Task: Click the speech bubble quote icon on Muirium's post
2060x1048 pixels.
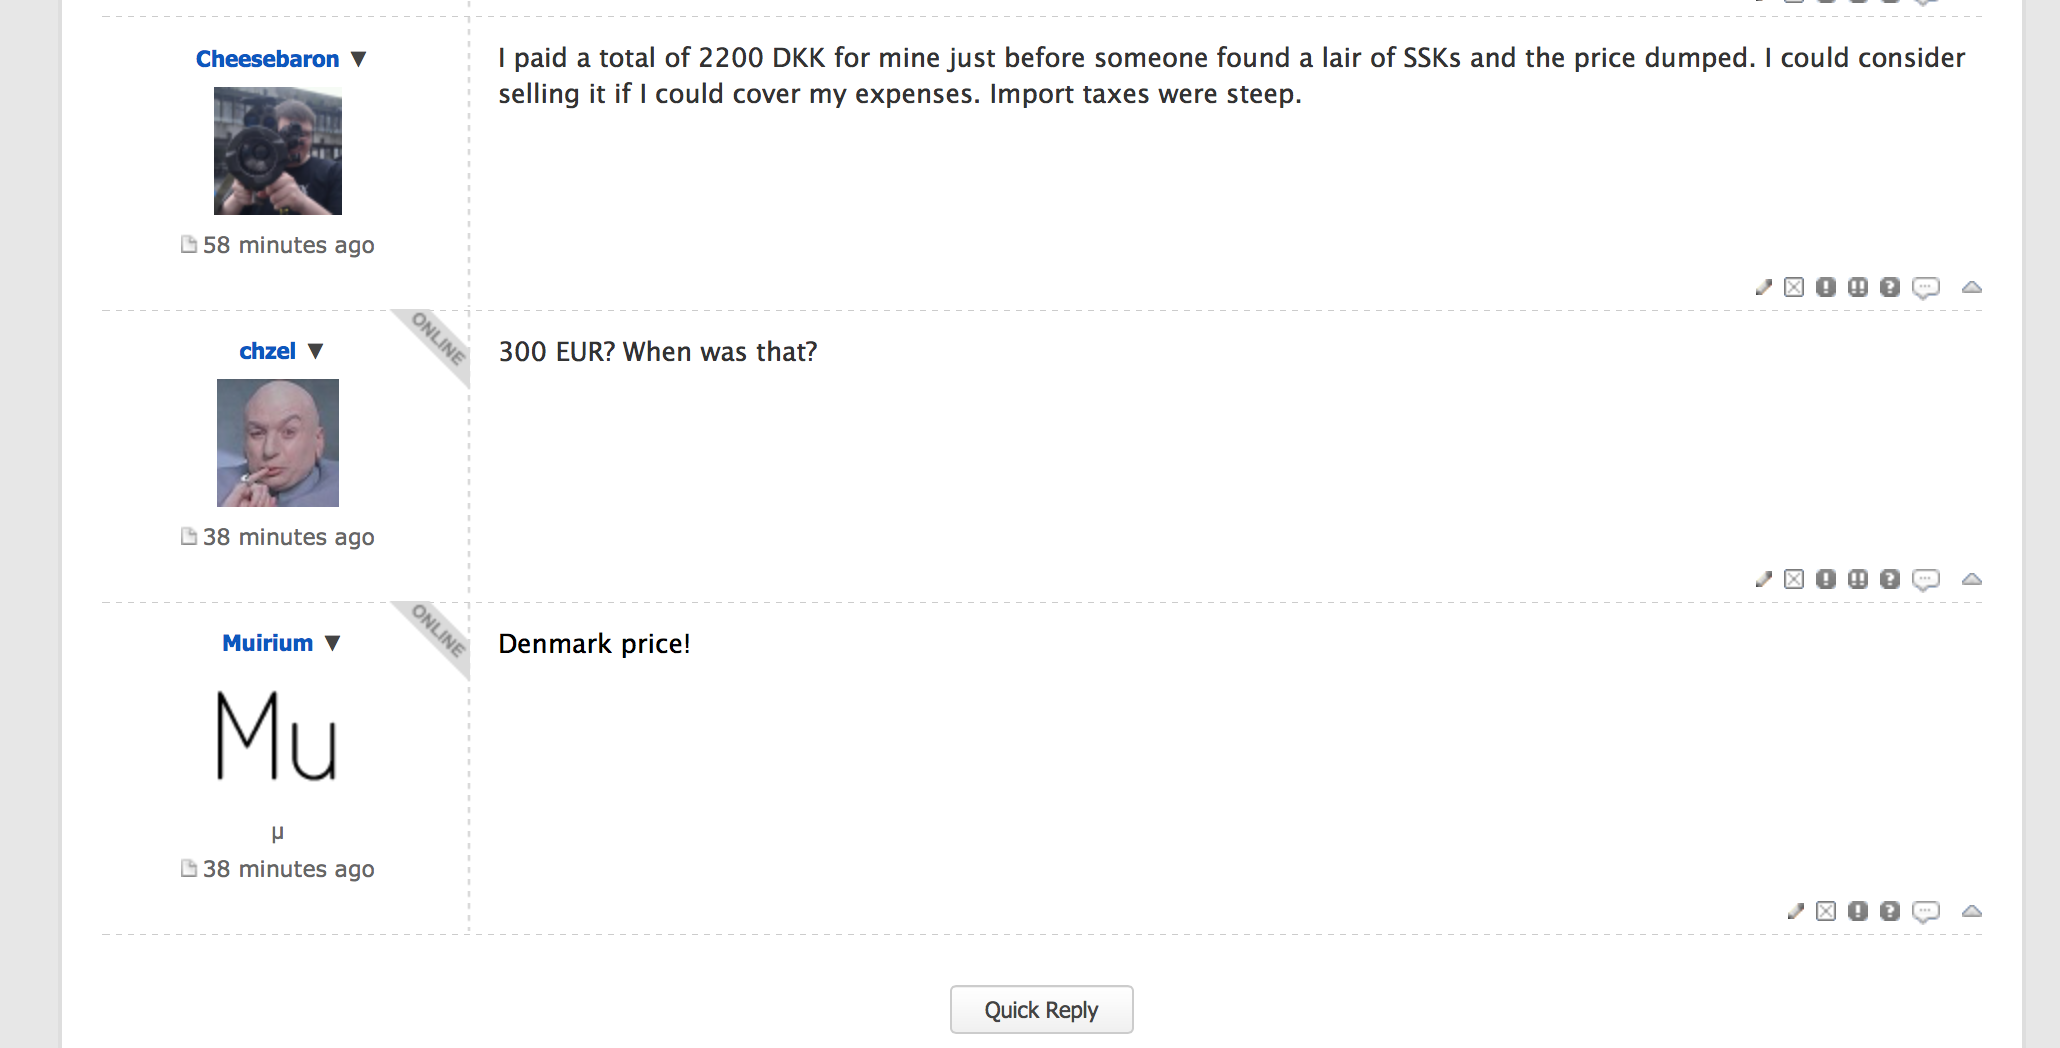Action: (1925, 912)
